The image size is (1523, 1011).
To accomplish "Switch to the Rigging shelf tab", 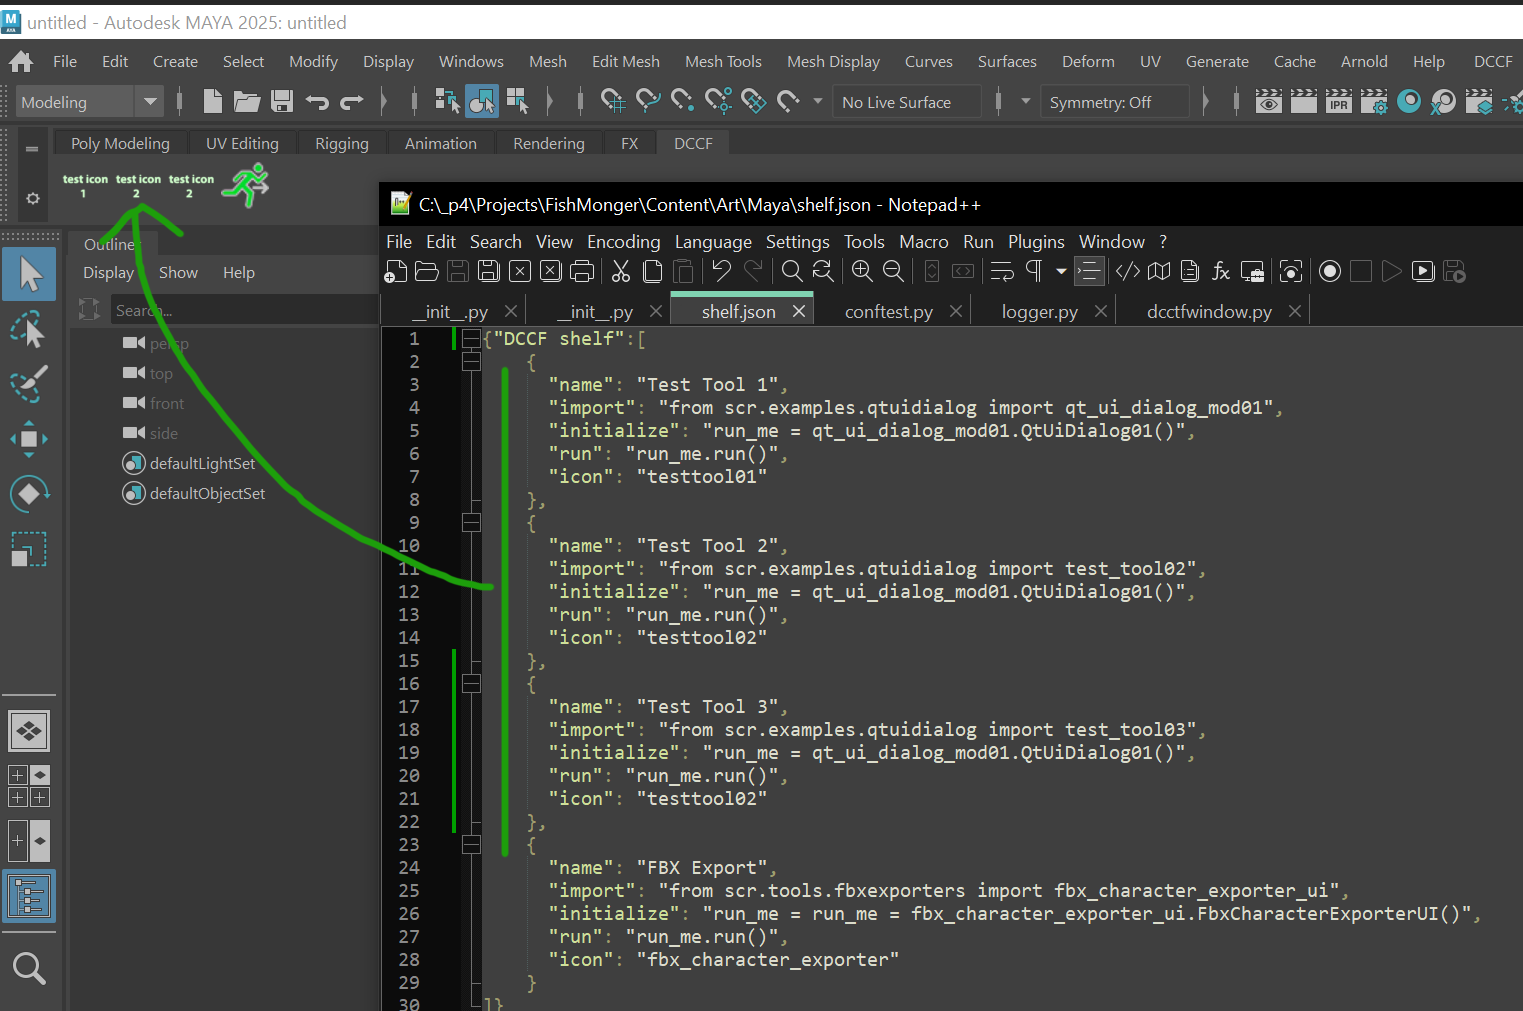I will [x=341, y=144].
